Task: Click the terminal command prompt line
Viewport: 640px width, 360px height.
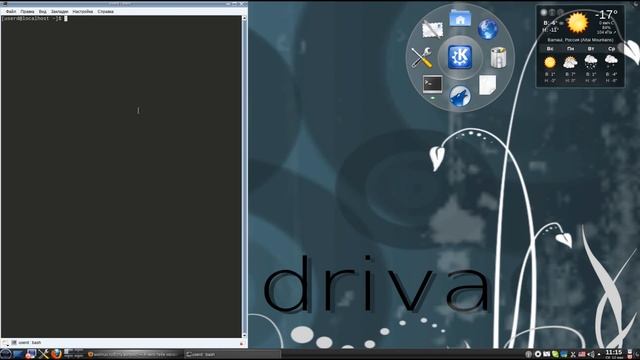Action: 34,19
